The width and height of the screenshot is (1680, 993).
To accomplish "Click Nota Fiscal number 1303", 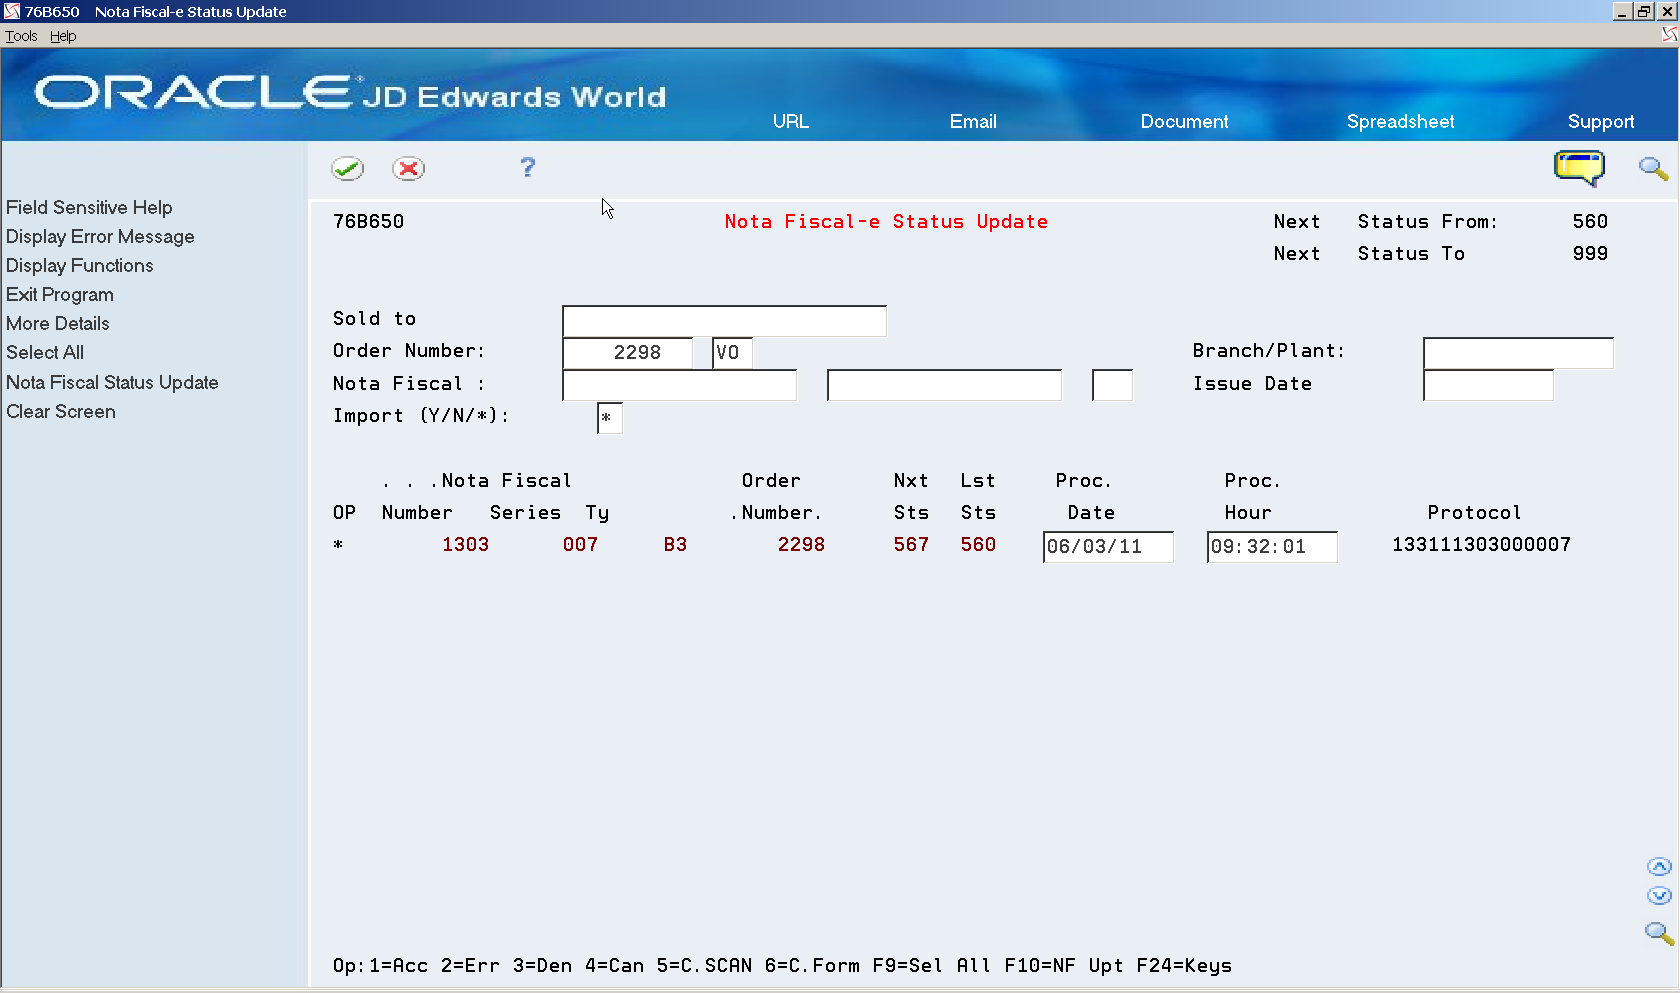I will pos(465,545).
